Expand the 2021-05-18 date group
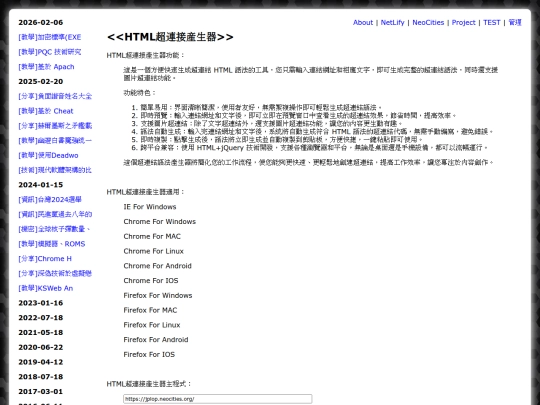Screen dimensions: 540x405 [41, 332]
